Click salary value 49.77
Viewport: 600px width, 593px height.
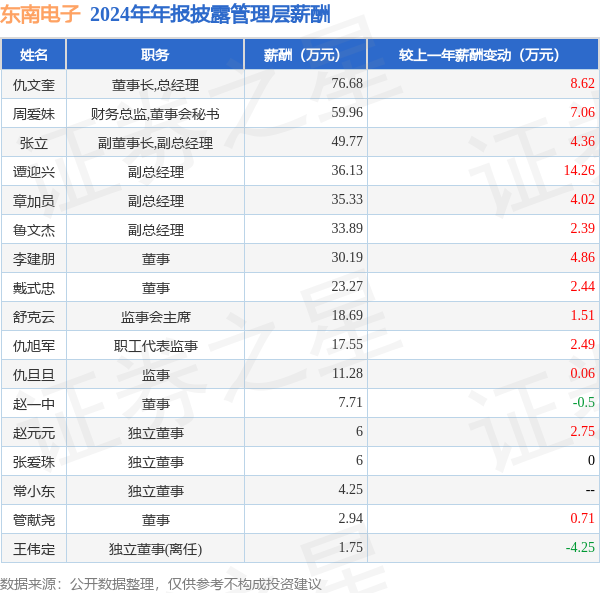coord(347,141)
